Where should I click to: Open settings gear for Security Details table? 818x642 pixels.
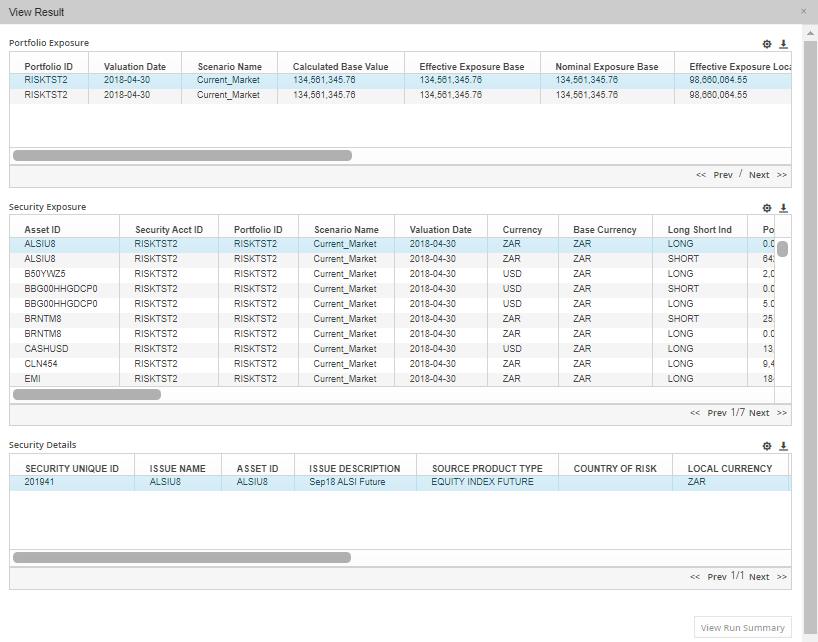point(767,446)
